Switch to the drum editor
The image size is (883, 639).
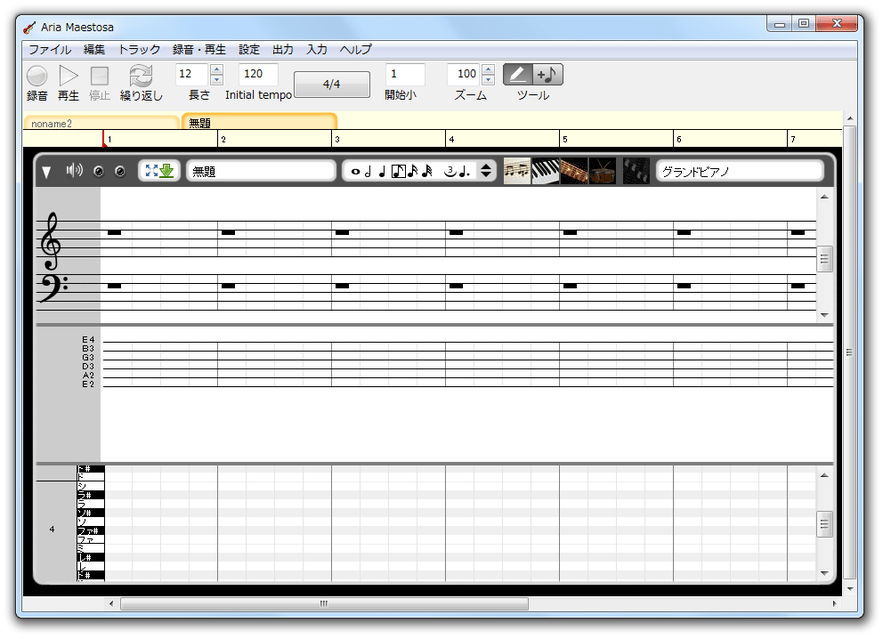click(x=603, y=171)
